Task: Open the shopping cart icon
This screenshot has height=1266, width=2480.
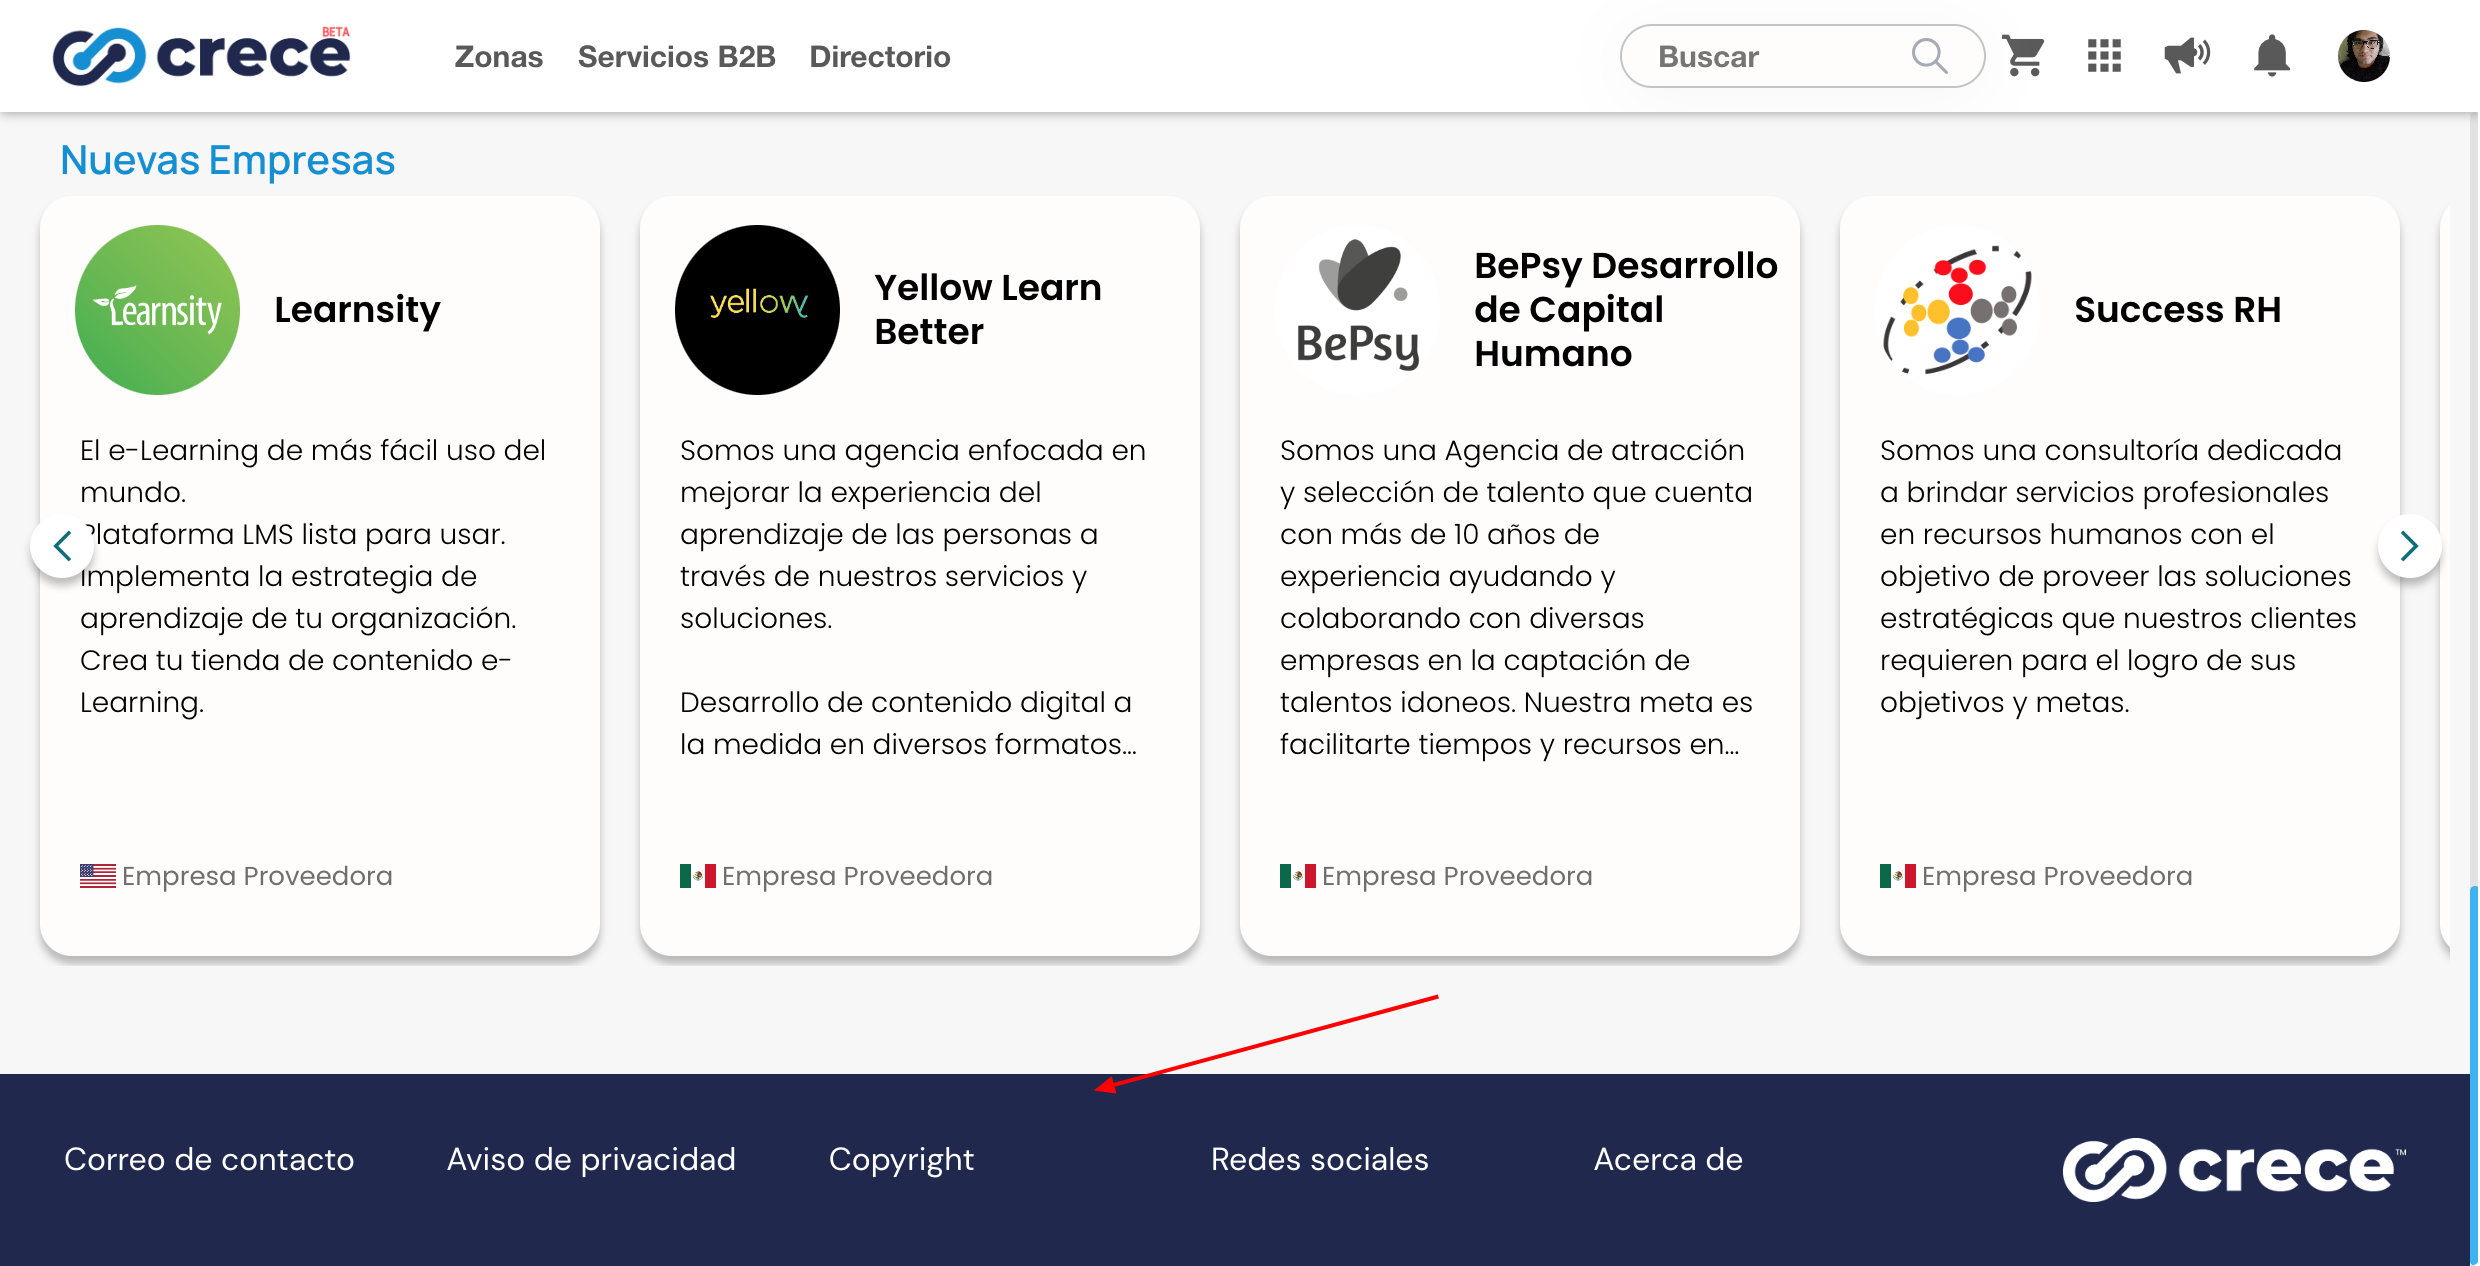Action: click(x=2023, y=56)
